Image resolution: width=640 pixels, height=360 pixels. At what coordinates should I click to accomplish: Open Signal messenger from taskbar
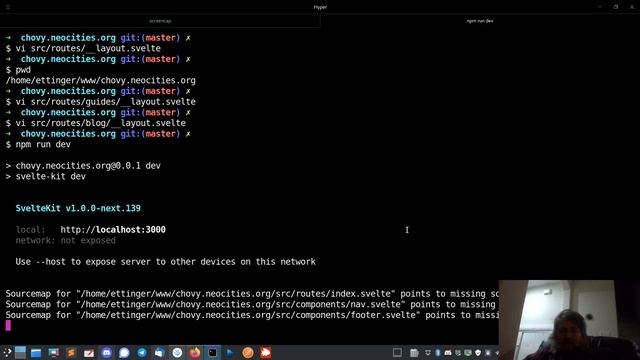[x=124, y=353]
